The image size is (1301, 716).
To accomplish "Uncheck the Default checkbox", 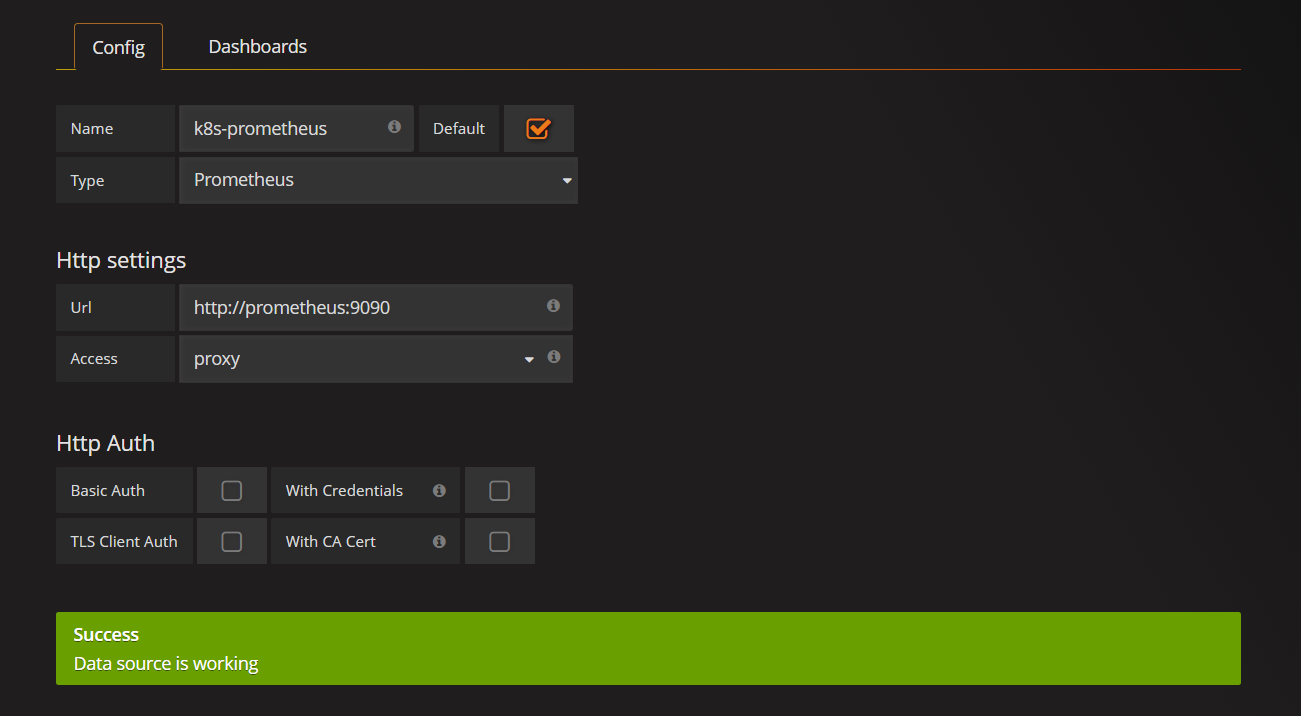I will pyautogui.click(x=538, y=129).
